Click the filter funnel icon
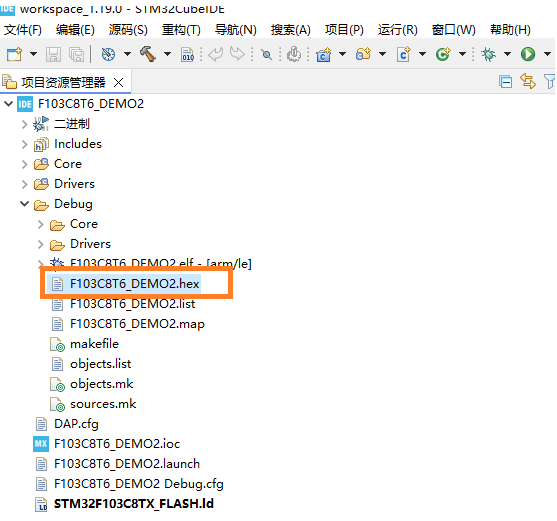The height and width of the screenshot is (521, 557). 550,81
